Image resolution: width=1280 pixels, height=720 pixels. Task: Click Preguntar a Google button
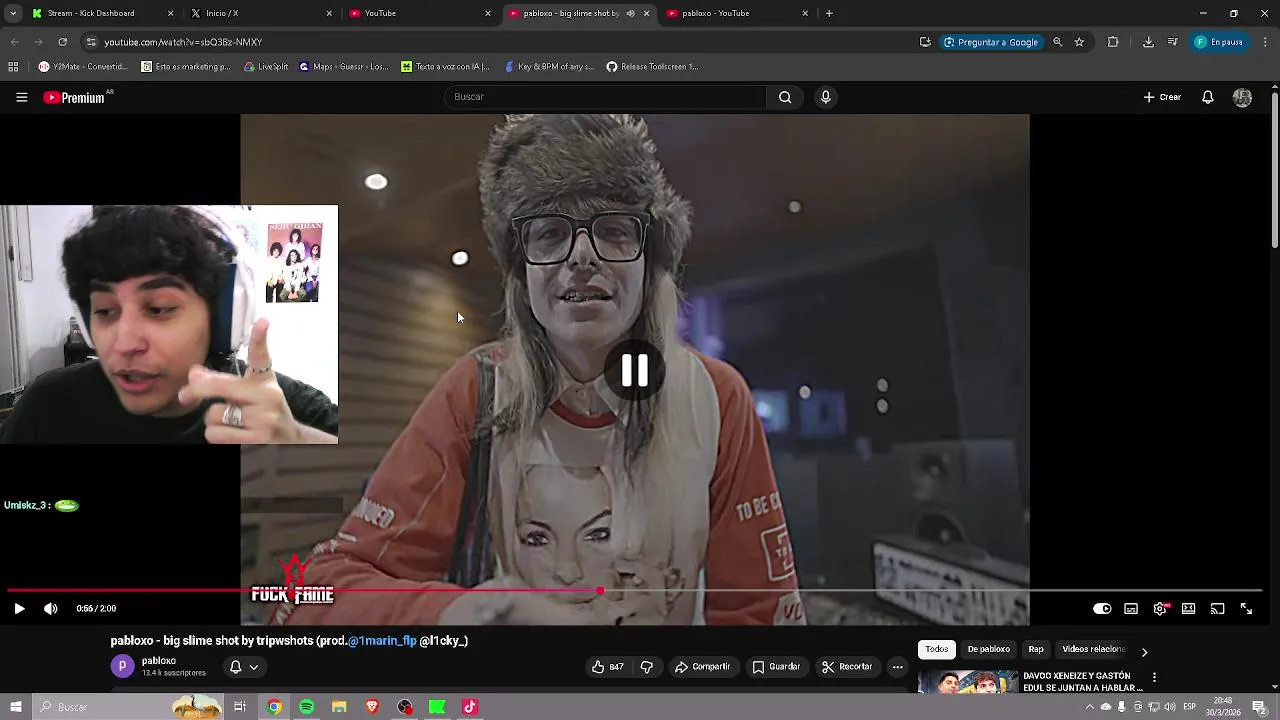(x=992, y=42)
